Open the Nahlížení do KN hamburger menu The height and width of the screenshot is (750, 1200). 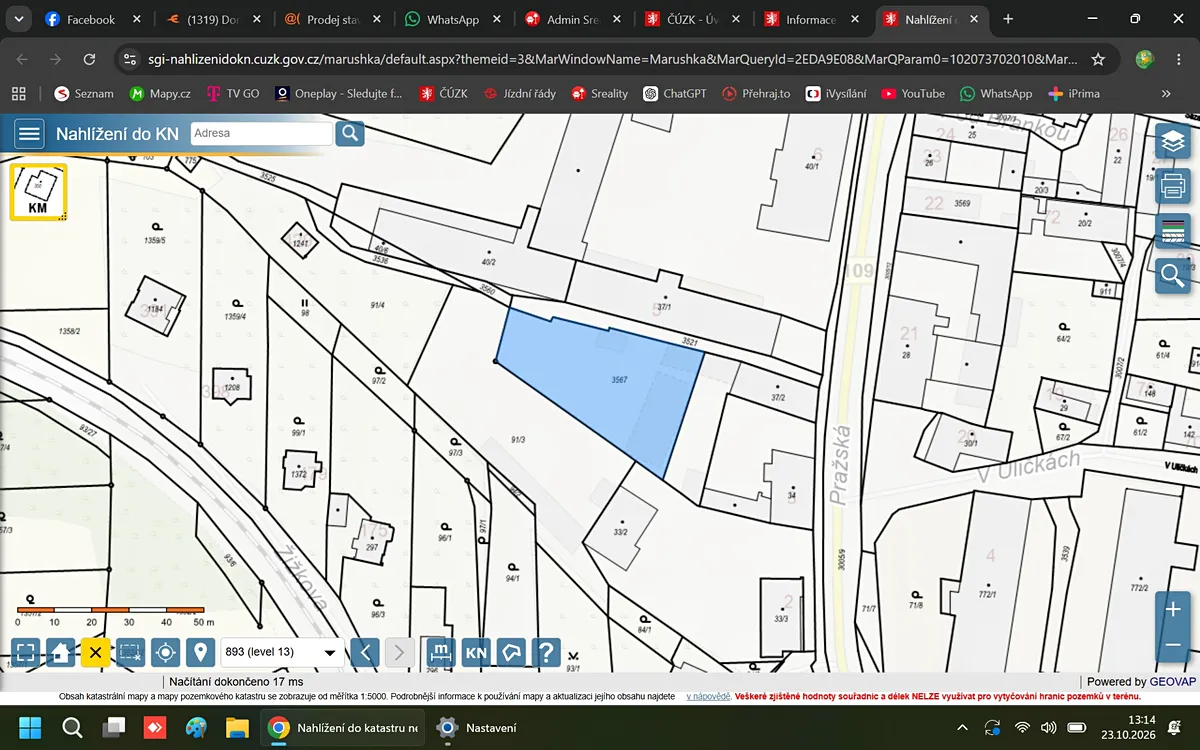[x=30, y=133]
